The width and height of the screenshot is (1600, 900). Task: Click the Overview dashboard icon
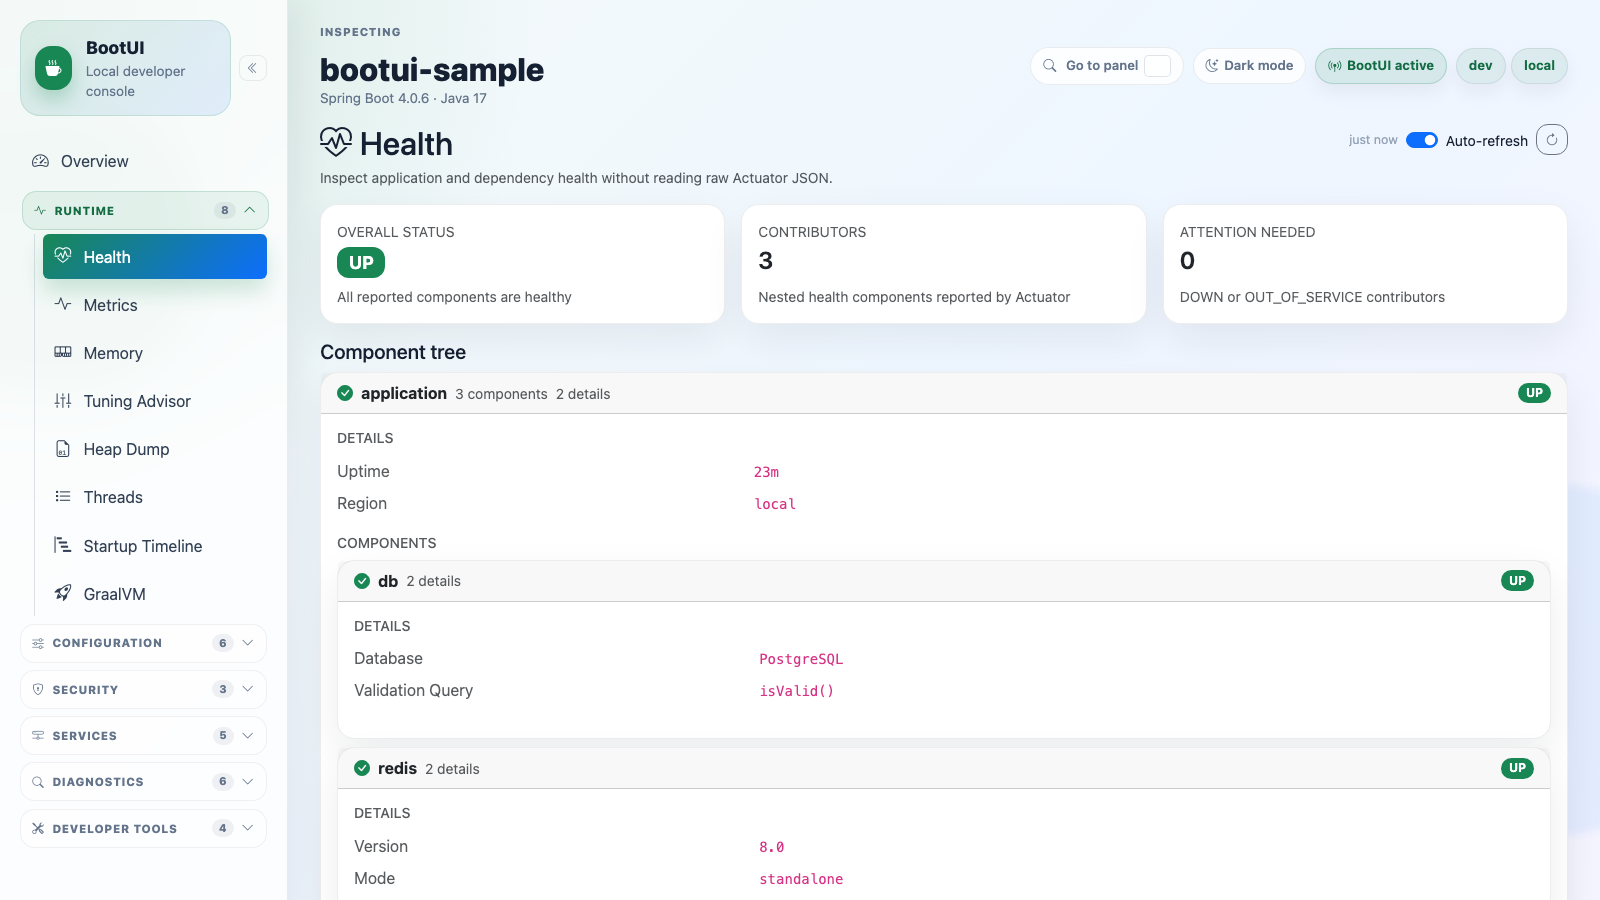[x=40, y=161]
